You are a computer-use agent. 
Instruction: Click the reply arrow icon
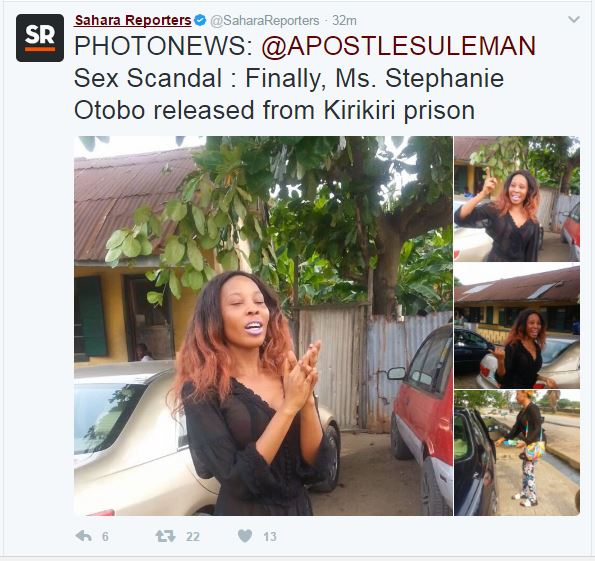click(x=83, y=536)
